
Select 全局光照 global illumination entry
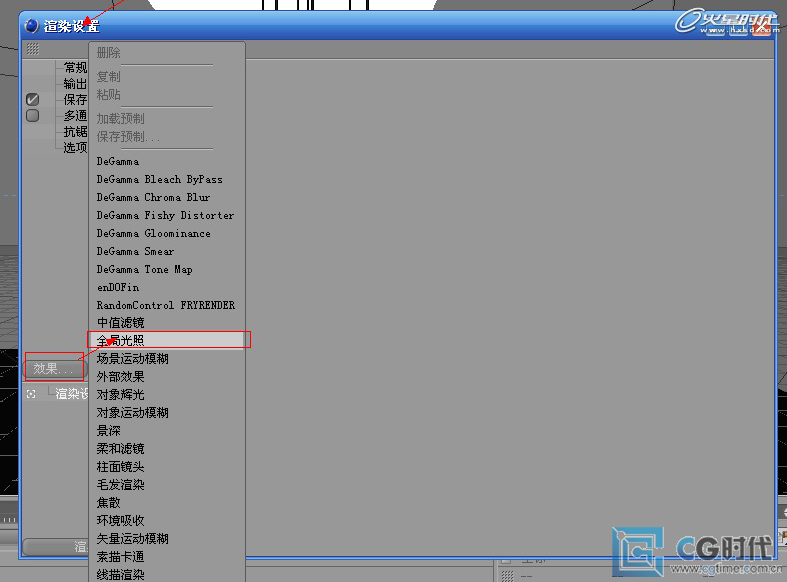click(167, 340)
